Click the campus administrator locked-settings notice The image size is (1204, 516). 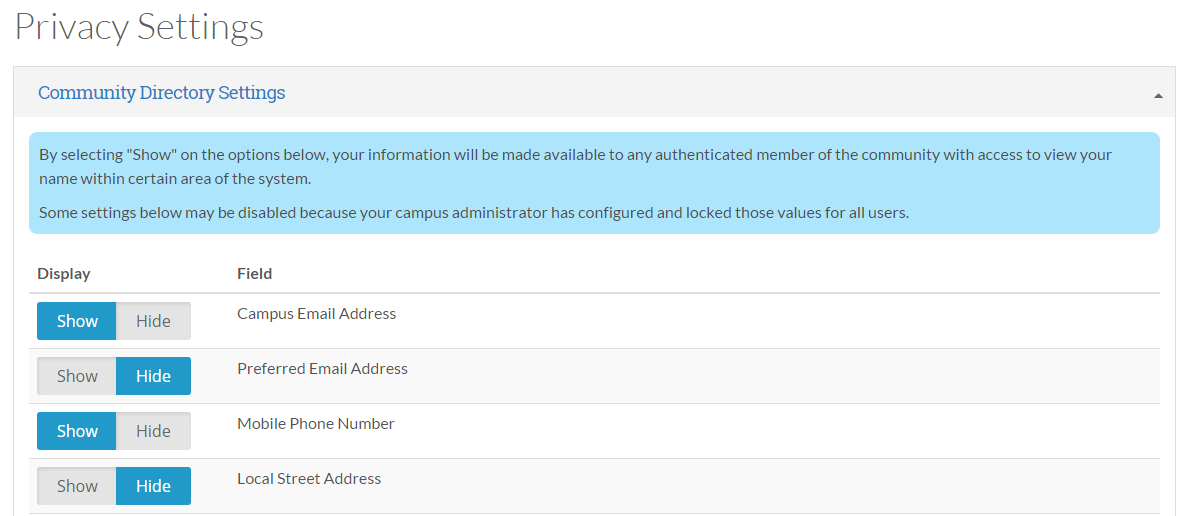coord(473,213)
